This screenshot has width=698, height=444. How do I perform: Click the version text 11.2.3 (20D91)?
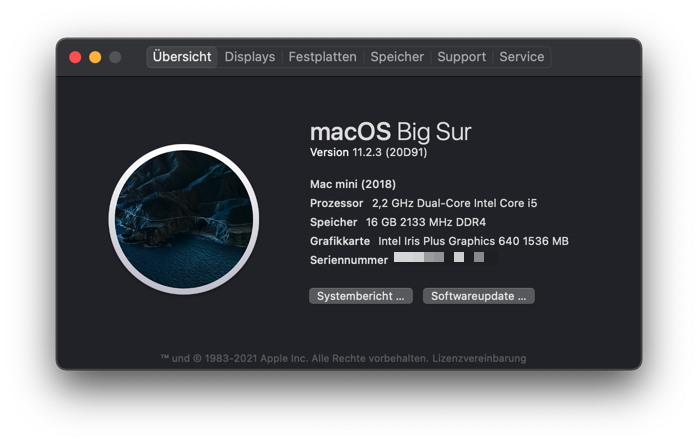click(x=390, y=152)
